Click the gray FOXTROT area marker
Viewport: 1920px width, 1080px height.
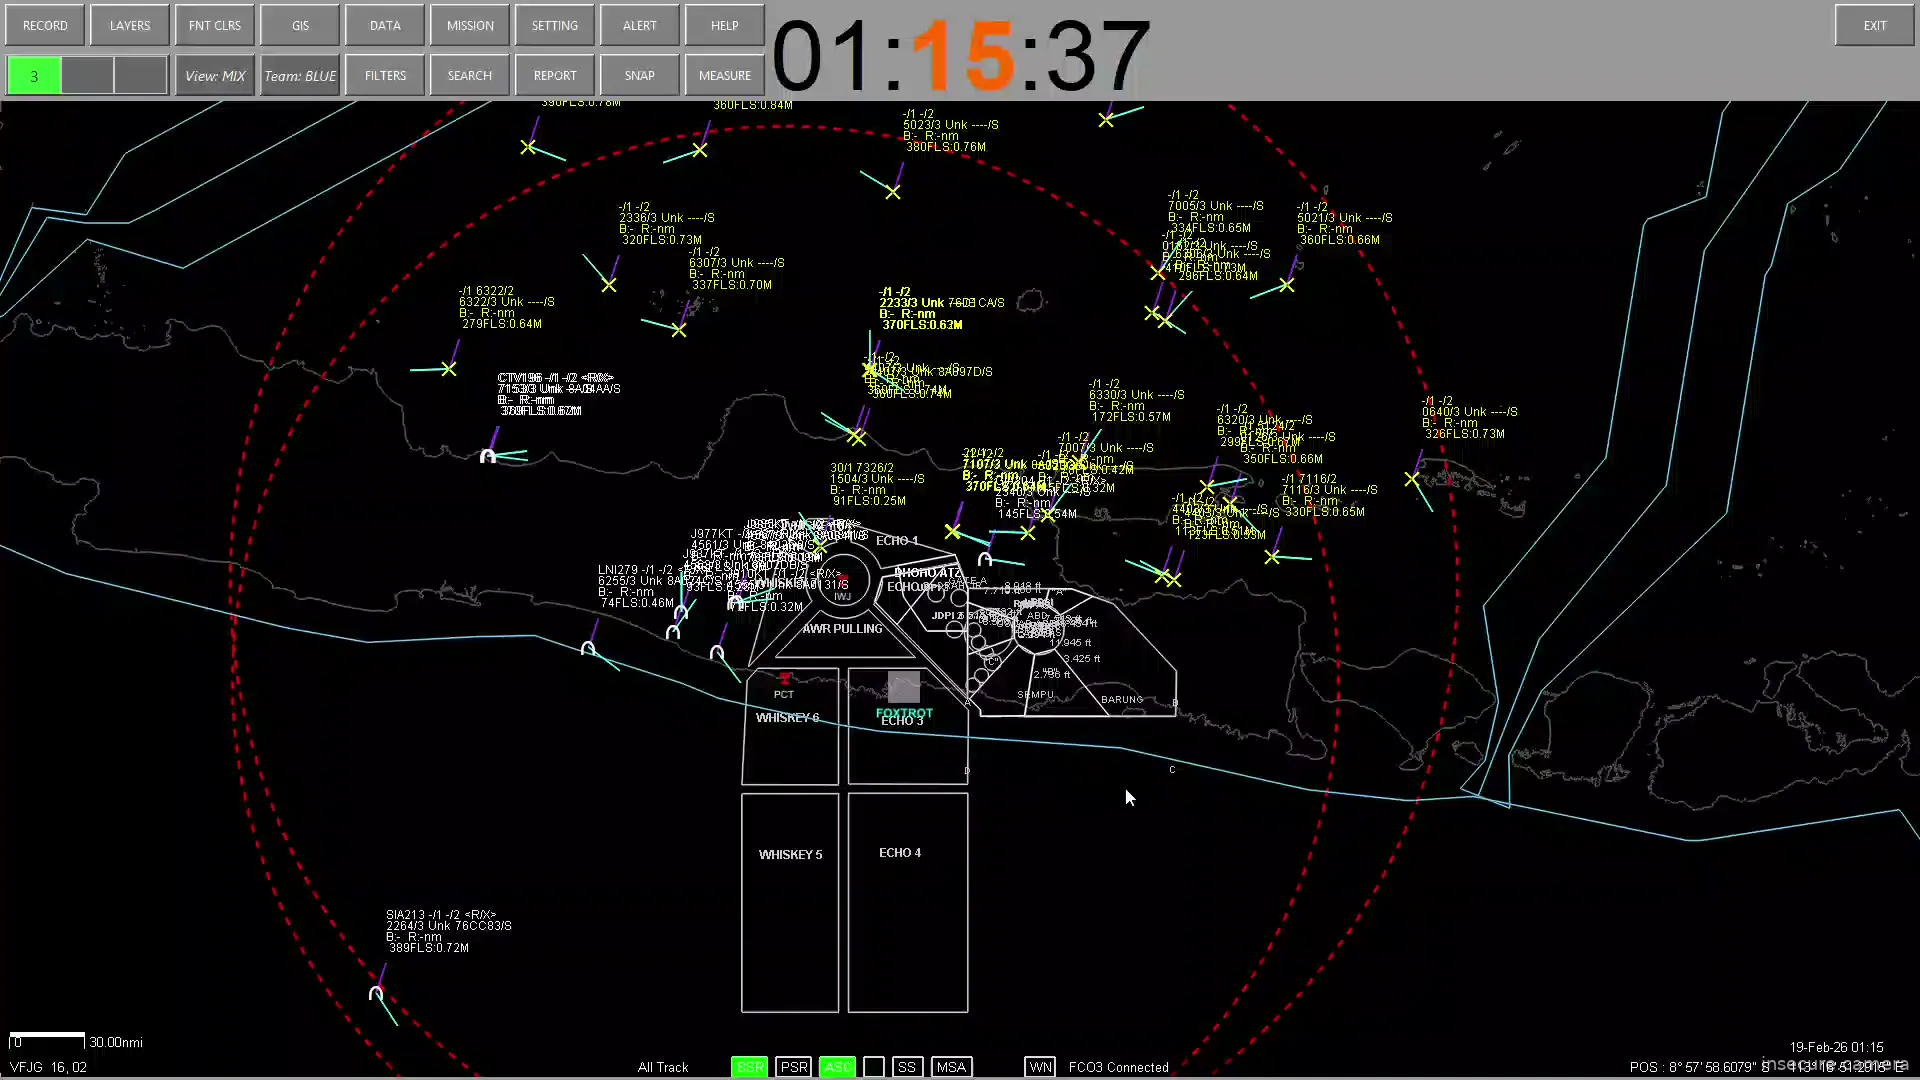903,687
